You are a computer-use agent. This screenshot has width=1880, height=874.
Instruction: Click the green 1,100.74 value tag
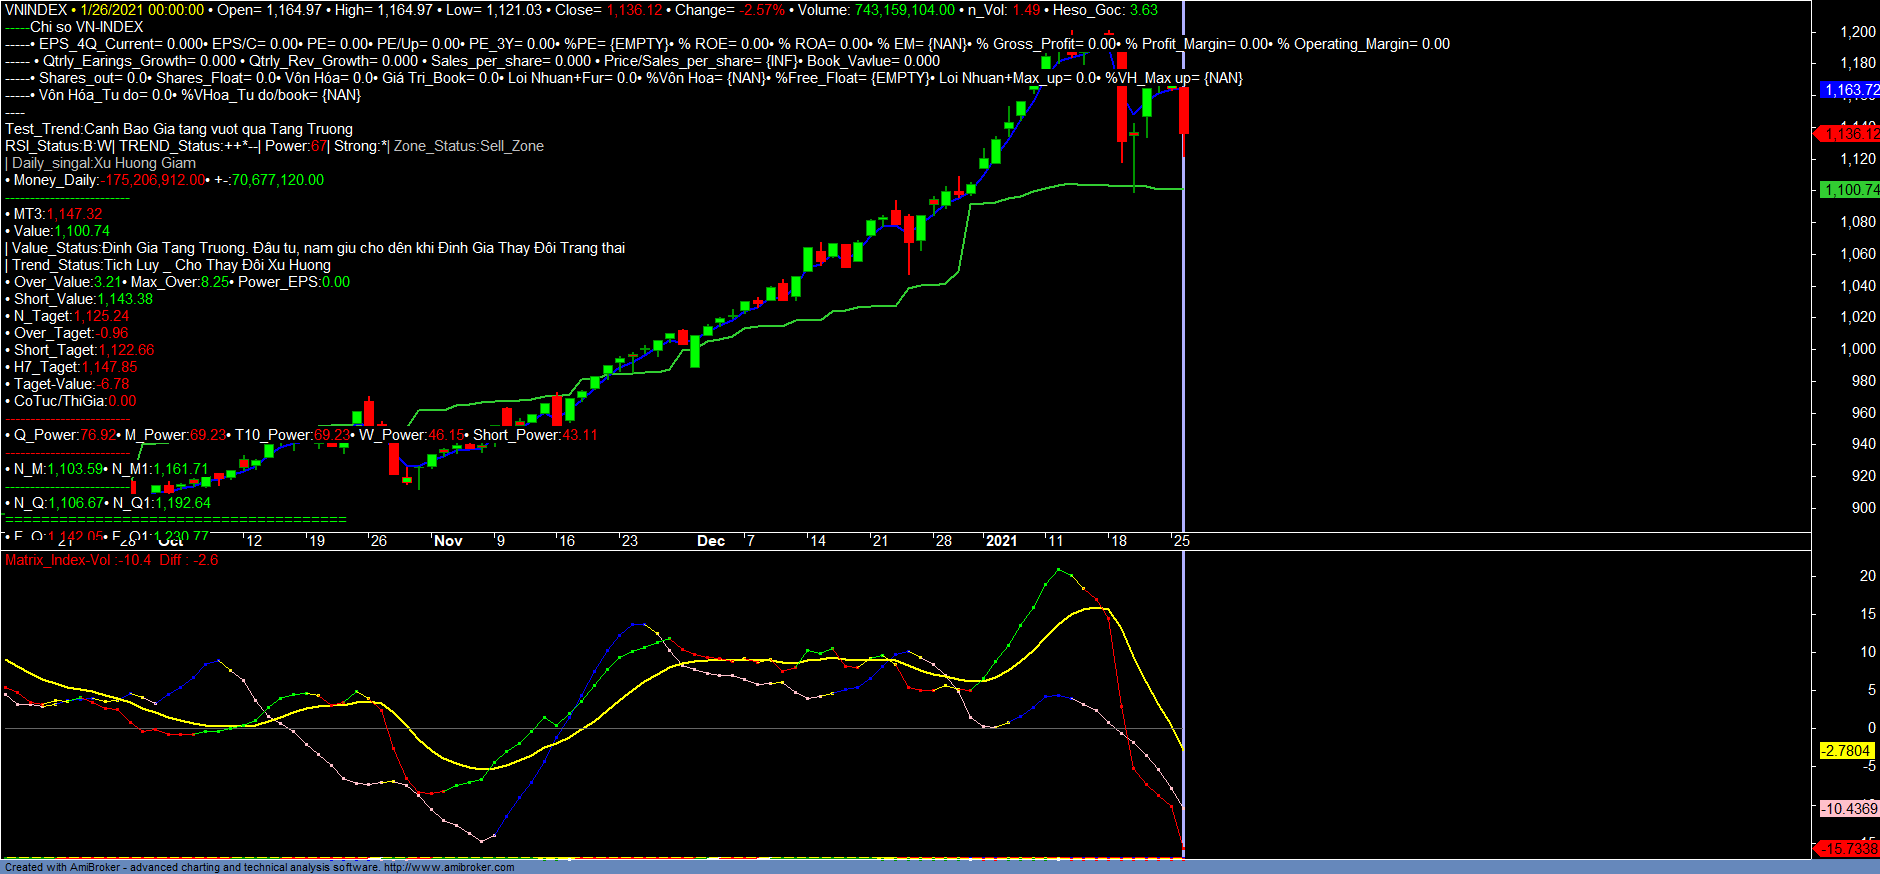[1849, 190]
